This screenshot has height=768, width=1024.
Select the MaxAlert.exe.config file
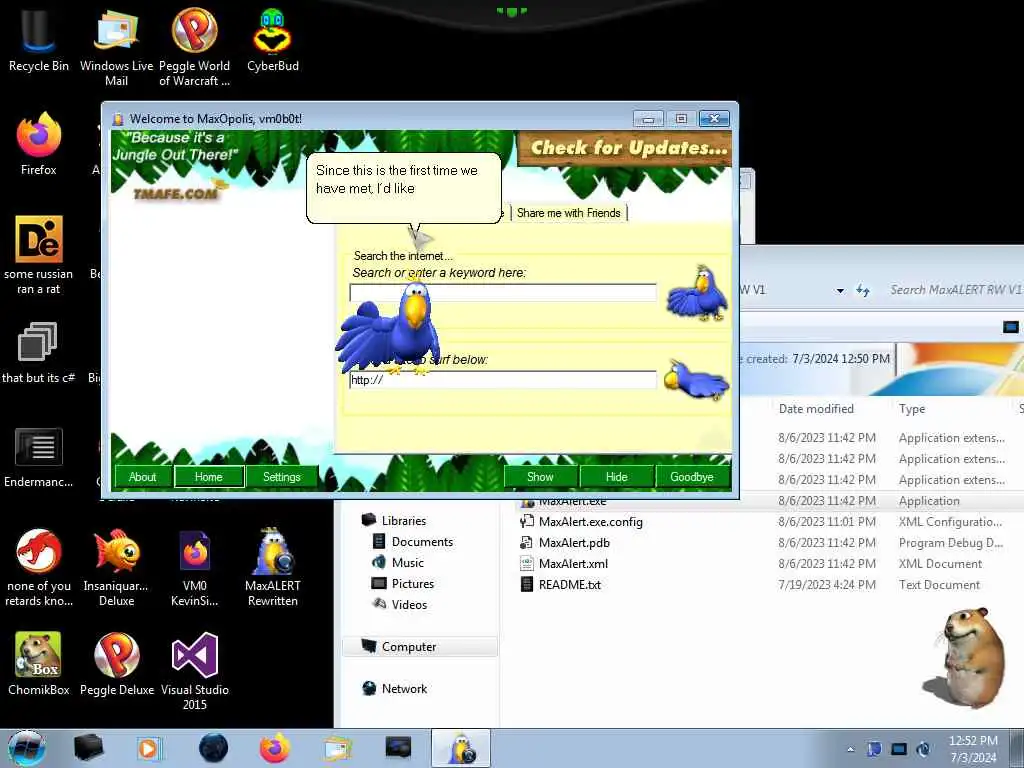pos(581,522)
